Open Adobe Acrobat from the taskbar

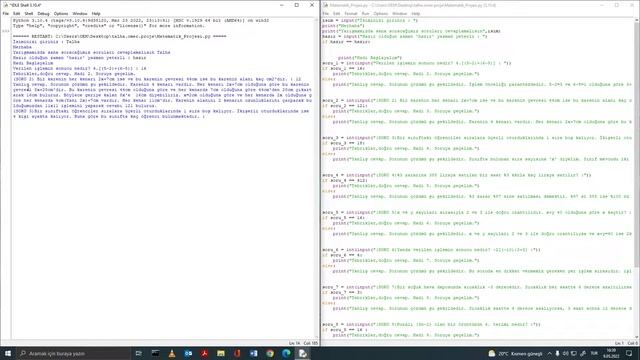pos(204,353)
